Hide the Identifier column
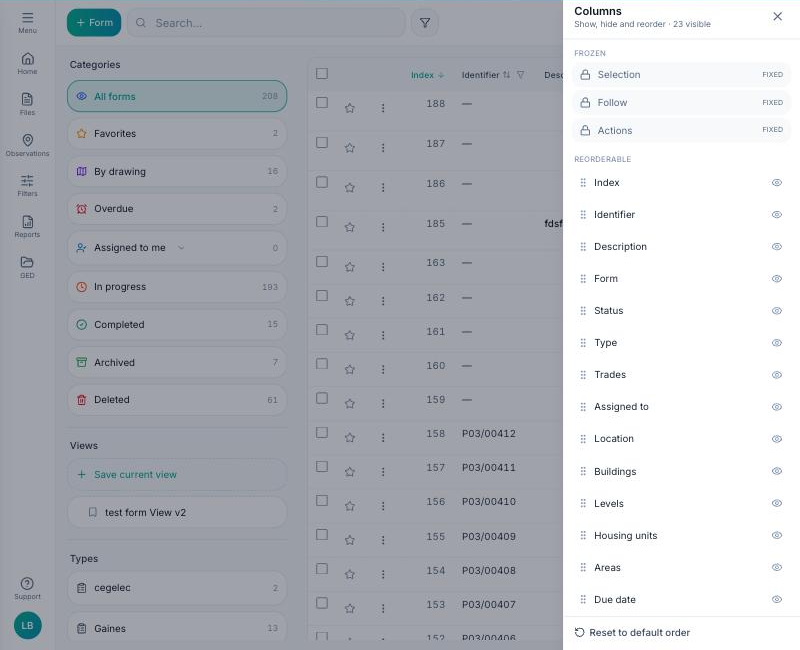Viewport: 800px width, 650px height. (x=777, y=215)
